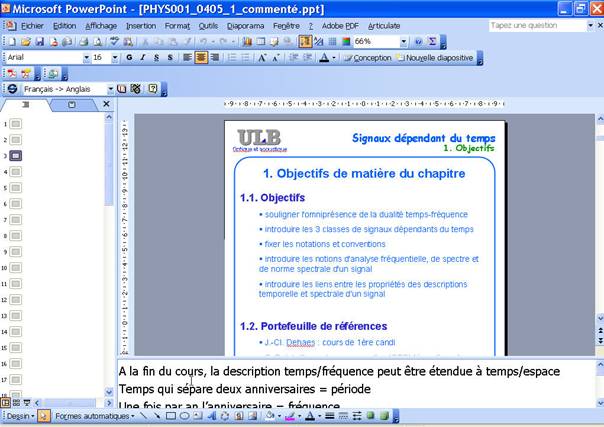Save the presentation with floppy icon

click(x=40, y=42)
